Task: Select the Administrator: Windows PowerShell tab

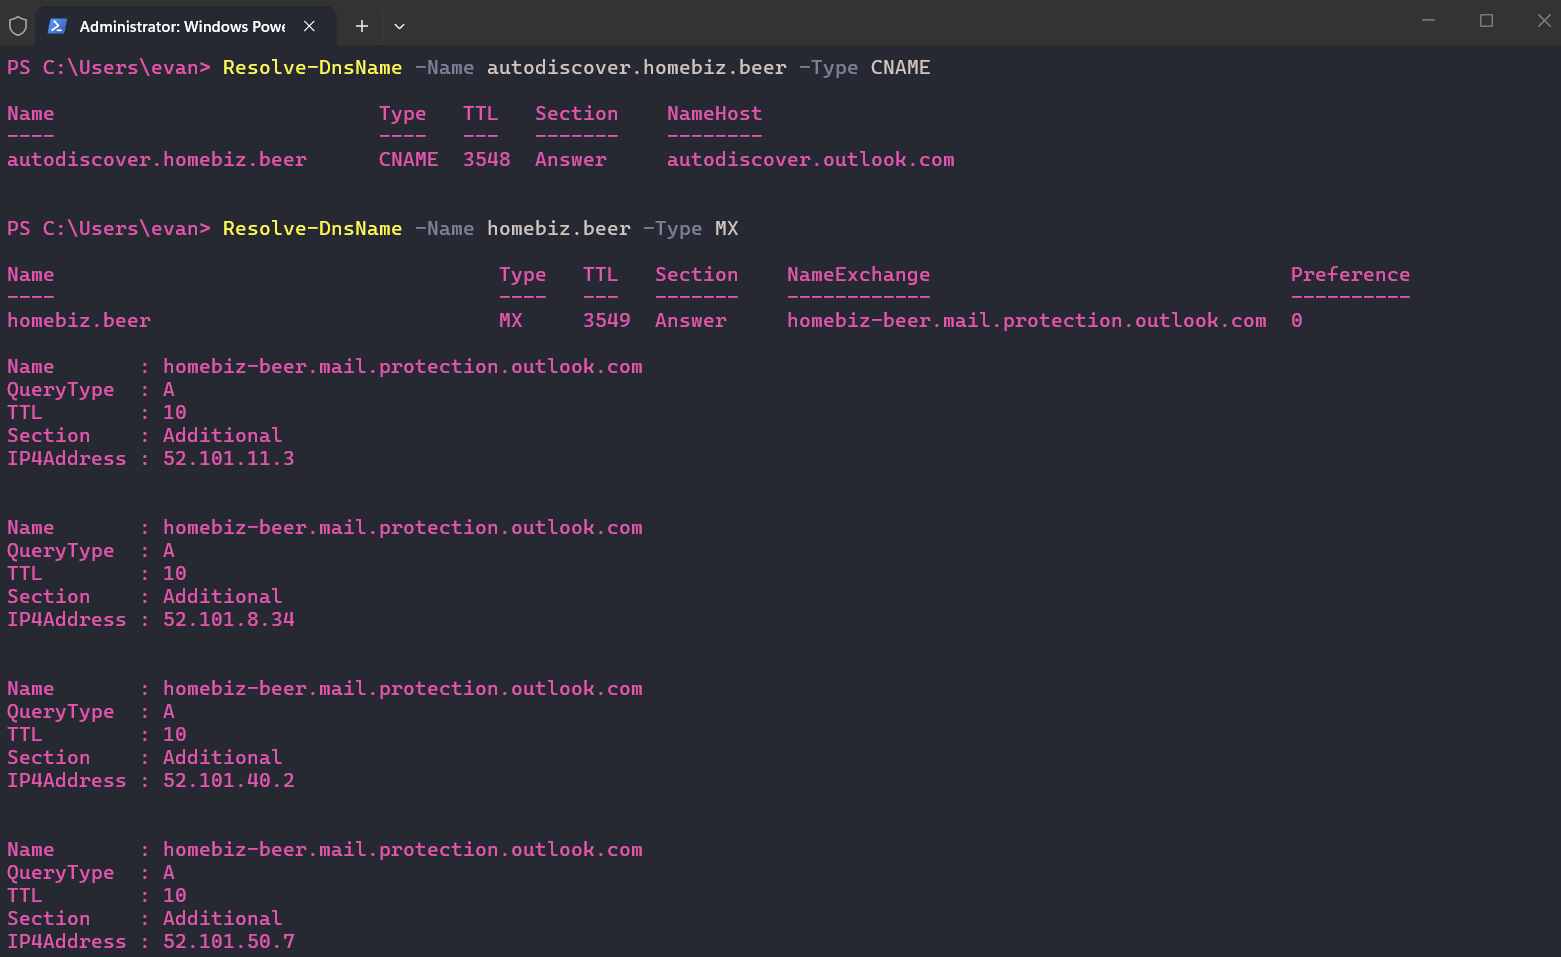Action: point(186,26)
